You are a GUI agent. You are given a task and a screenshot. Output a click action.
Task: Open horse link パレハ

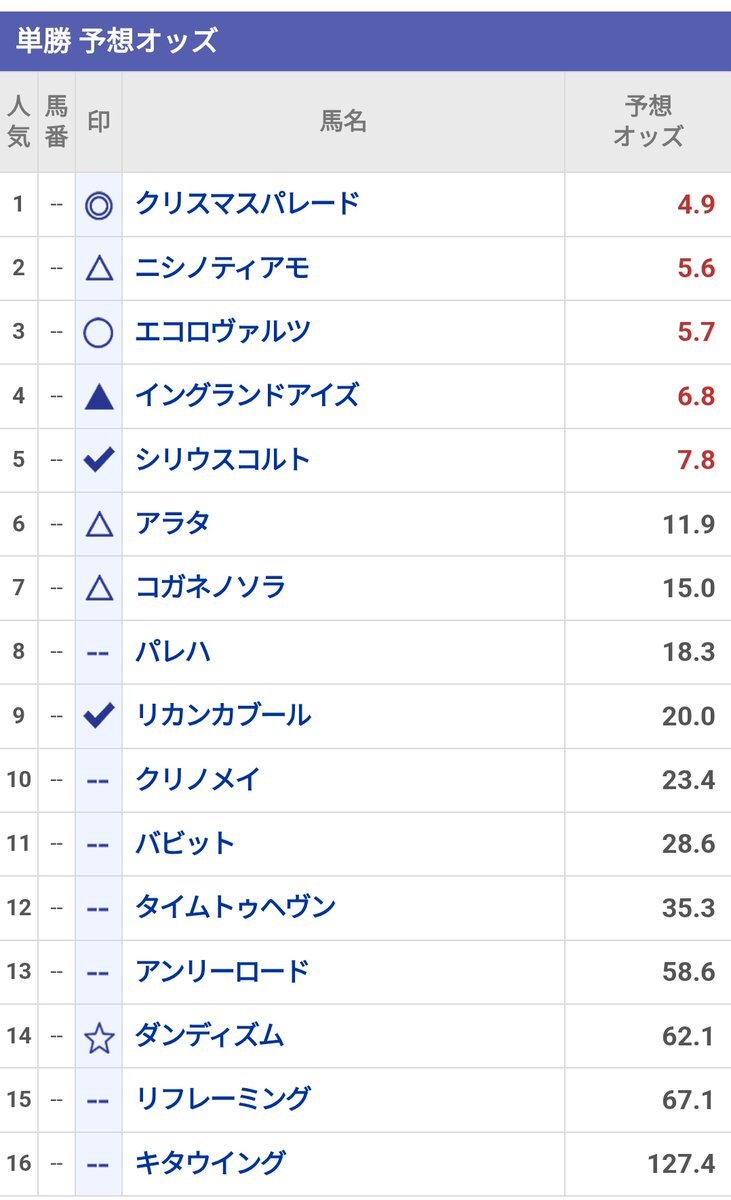(173, 652)
